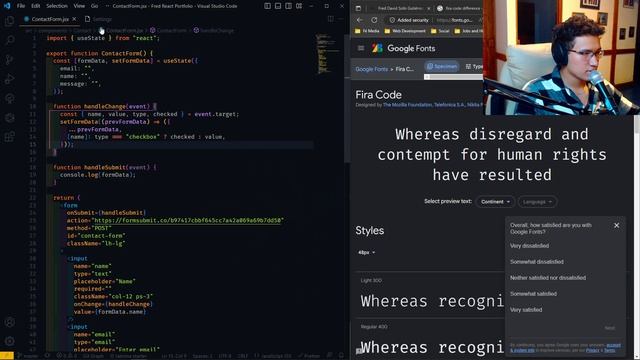Open the Extensions view in activity bar
The width and height of the screenshot is (640, 360).
click(x=9, y=137)
